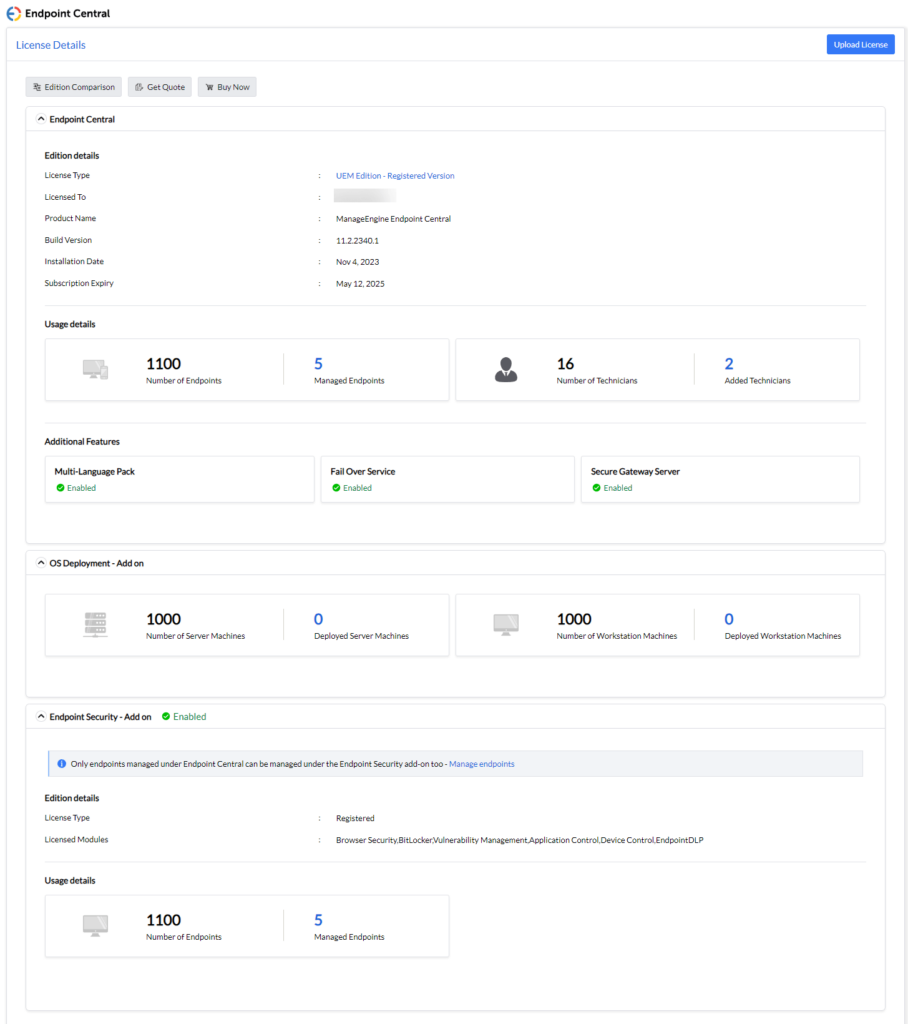
Task: Click the 16 Number of Technicians value
Action: [x=565, y=364]
